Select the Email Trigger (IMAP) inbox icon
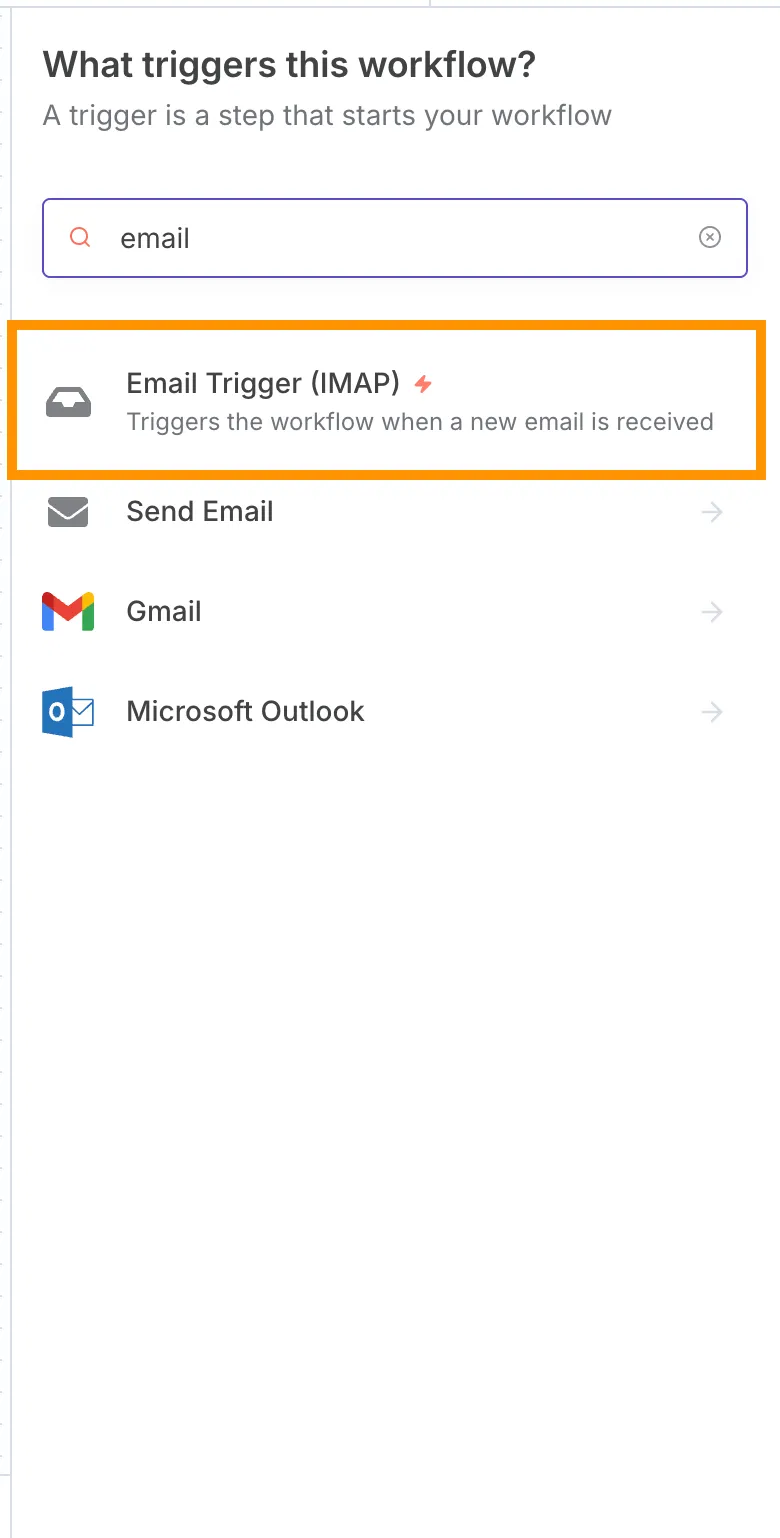This screenshot has height=1538, width=780. click(x=69, y=402)
